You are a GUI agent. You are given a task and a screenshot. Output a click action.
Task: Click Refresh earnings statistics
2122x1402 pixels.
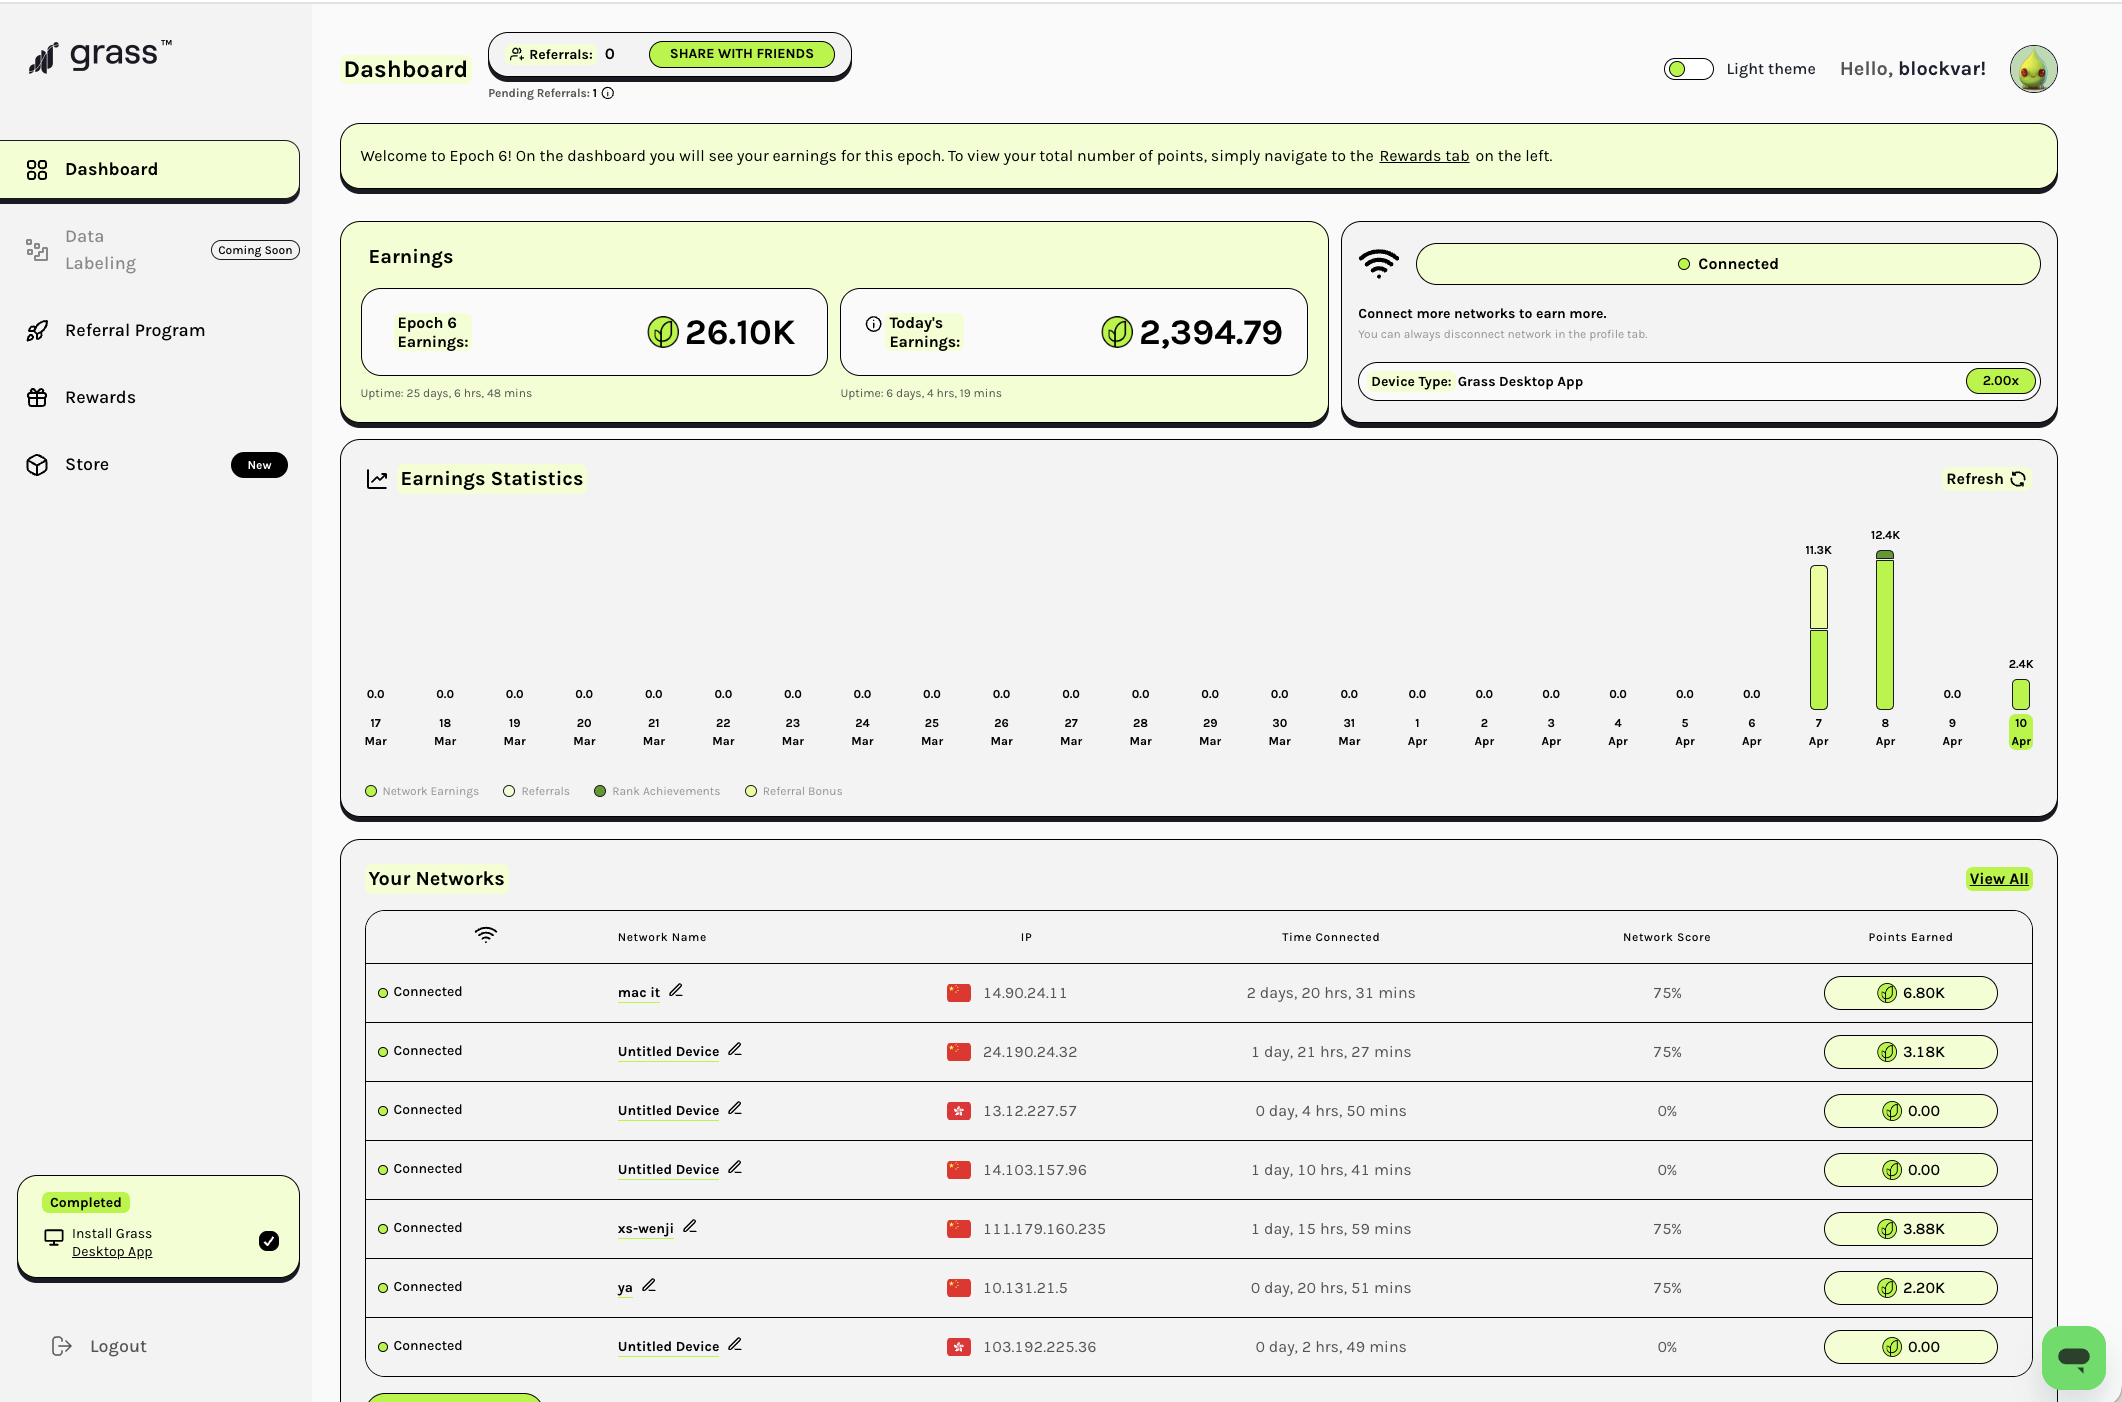click(x=1986, y=479)
